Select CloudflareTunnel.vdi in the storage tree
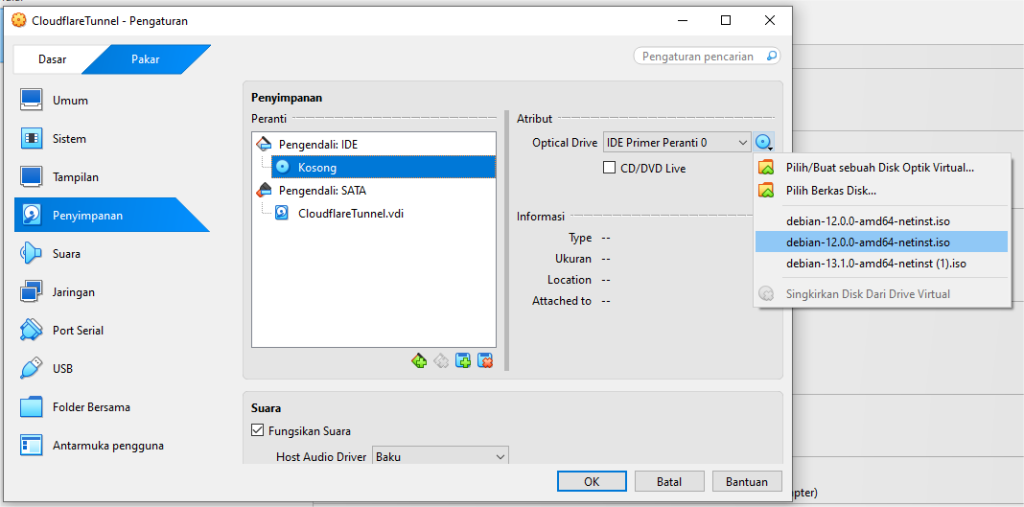 350,213
